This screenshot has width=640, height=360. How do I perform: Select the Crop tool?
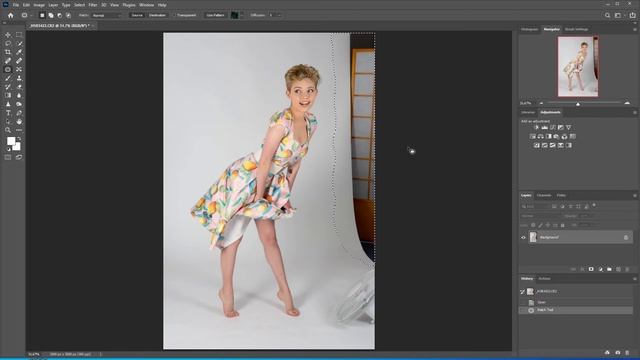click(8, 52)
